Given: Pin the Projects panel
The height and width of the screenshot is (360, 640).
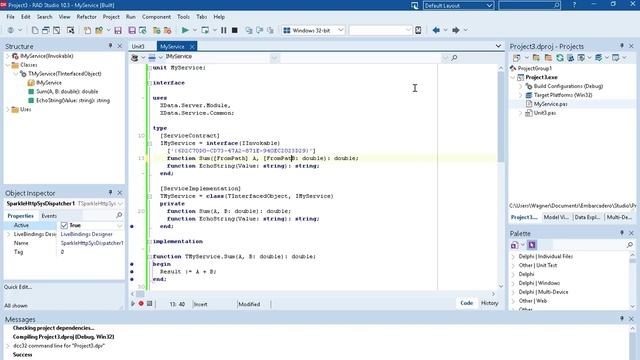Looking at the screenshot, I should coord(622,46).
